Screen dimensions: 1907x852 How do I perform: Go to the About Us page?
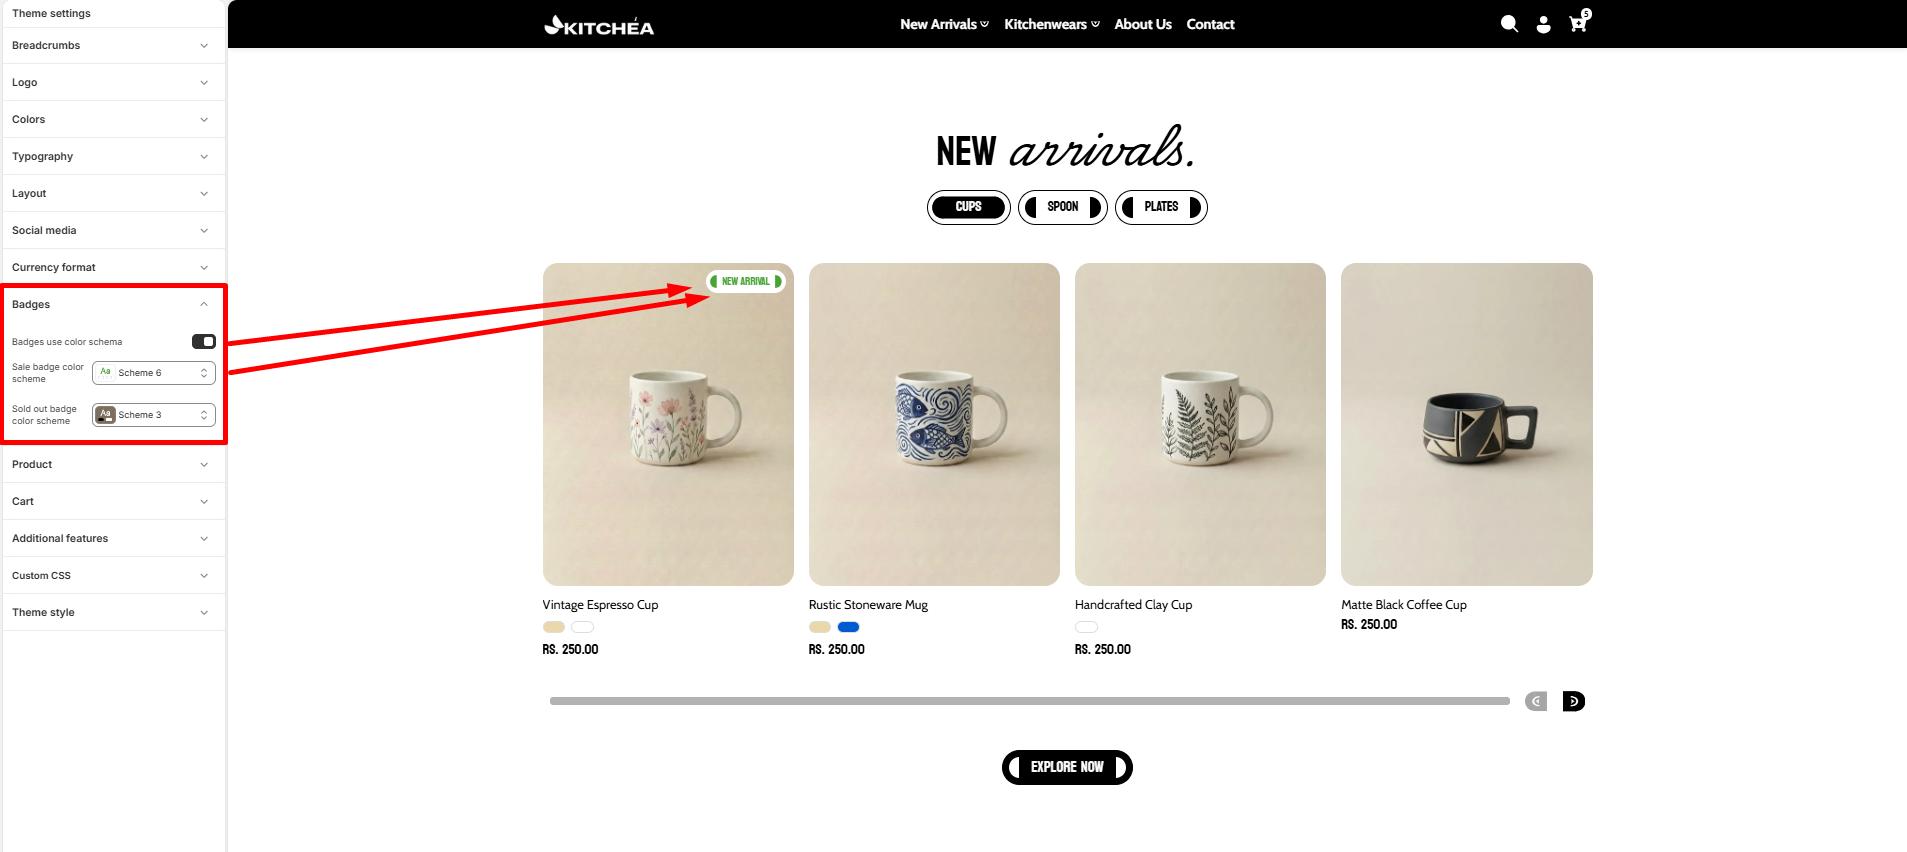[1143, 24]
